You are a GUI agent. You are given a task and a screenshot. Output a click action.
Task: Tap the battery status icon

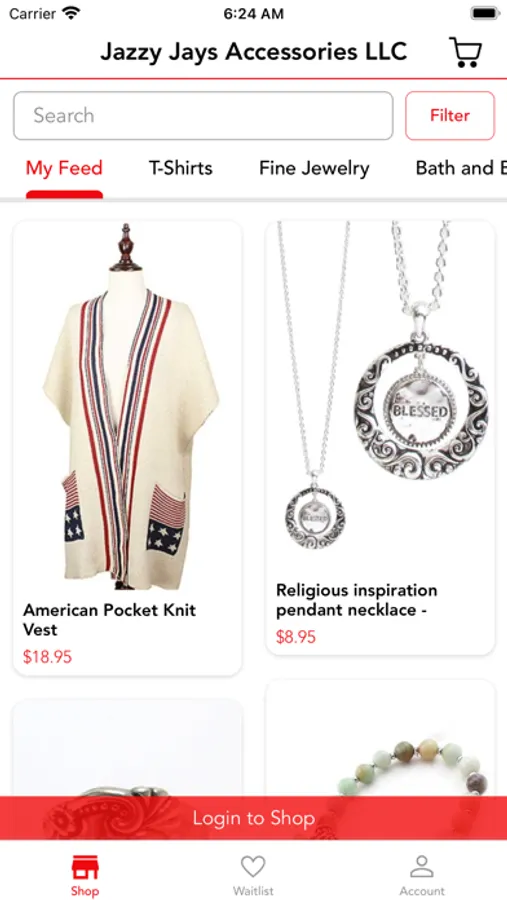[x=485, y=13]
